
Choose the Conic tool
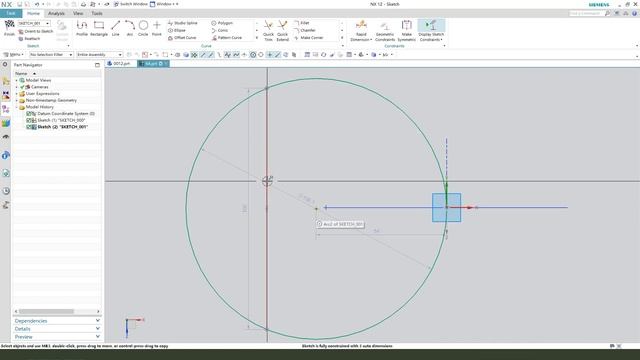point(220,30)
